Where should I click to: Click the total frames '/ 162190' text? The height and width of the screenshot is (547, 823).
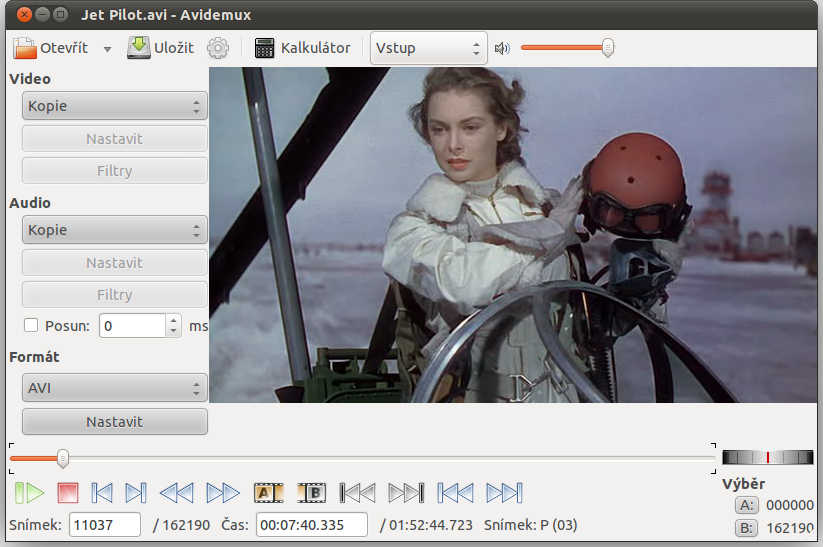(181, 525)
